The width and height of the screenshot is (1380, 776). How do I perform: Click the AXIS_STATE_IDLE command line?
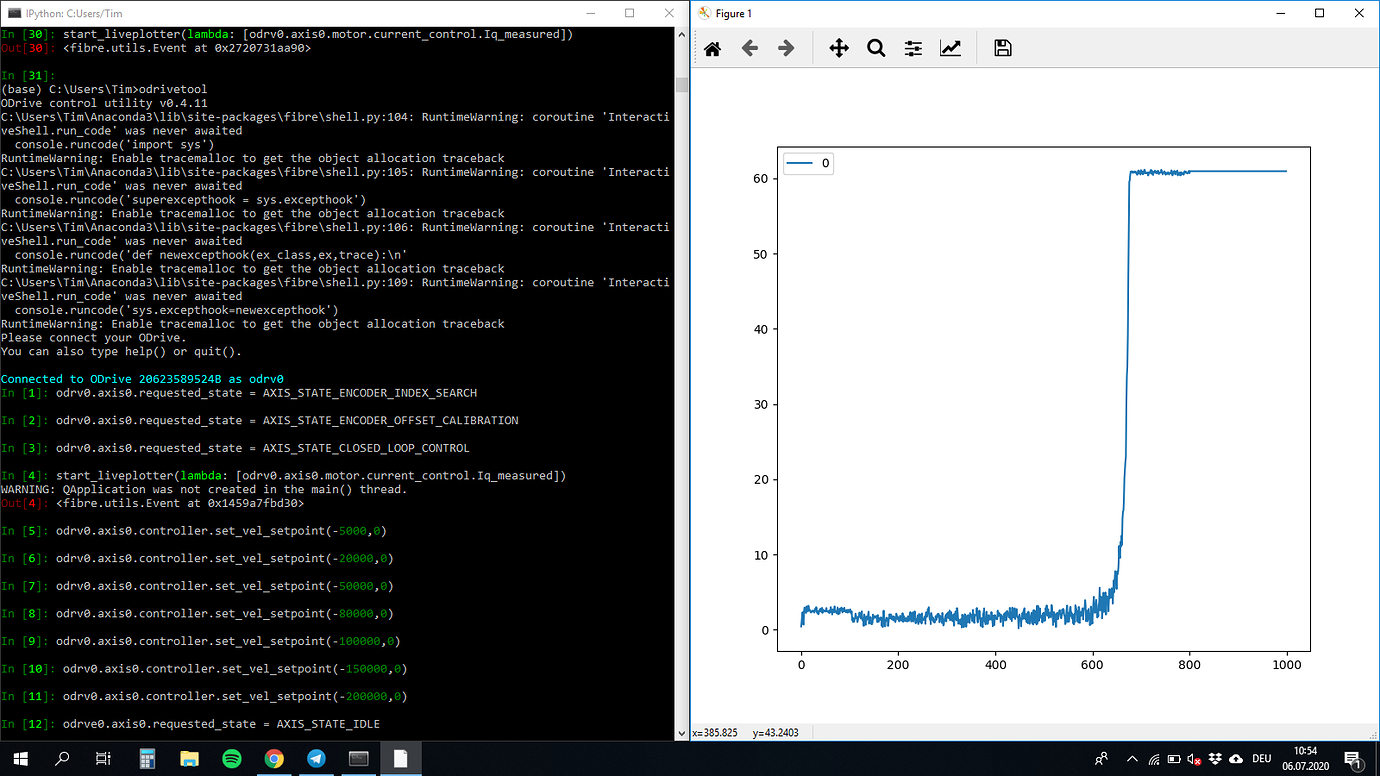tap(190, 724)
